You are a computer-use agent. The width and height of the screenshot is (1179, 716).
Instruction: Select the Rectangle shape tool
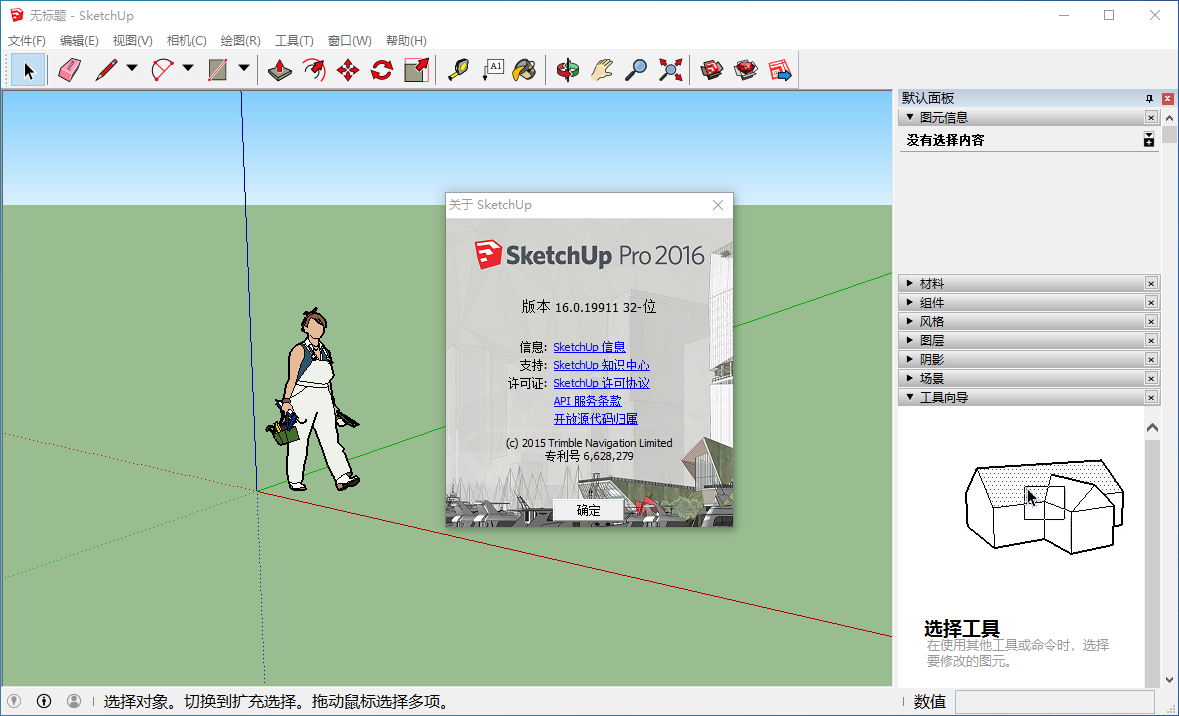coord(218,71)
